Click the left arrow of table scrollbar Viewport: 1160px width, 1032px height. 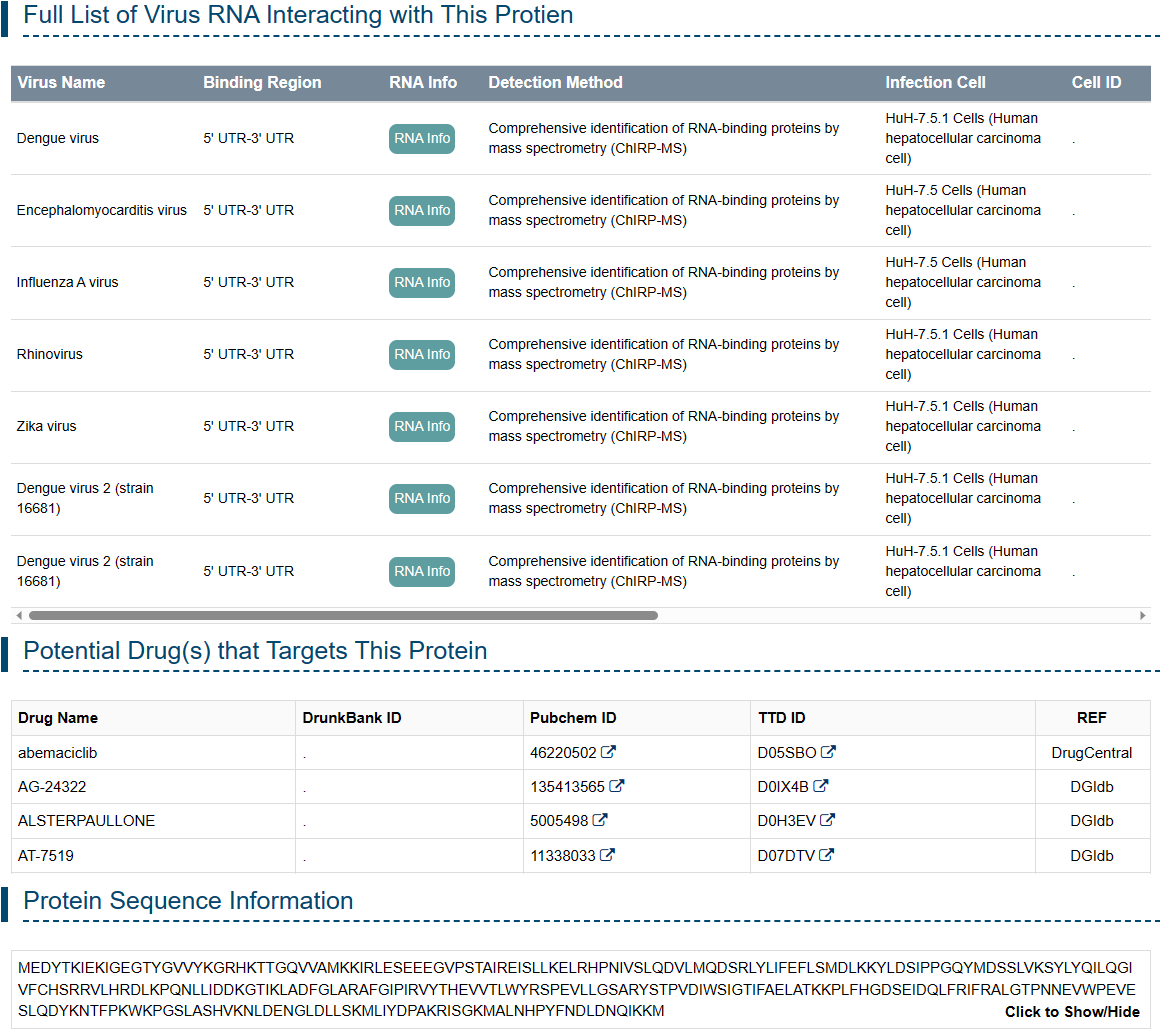point(18,616)
